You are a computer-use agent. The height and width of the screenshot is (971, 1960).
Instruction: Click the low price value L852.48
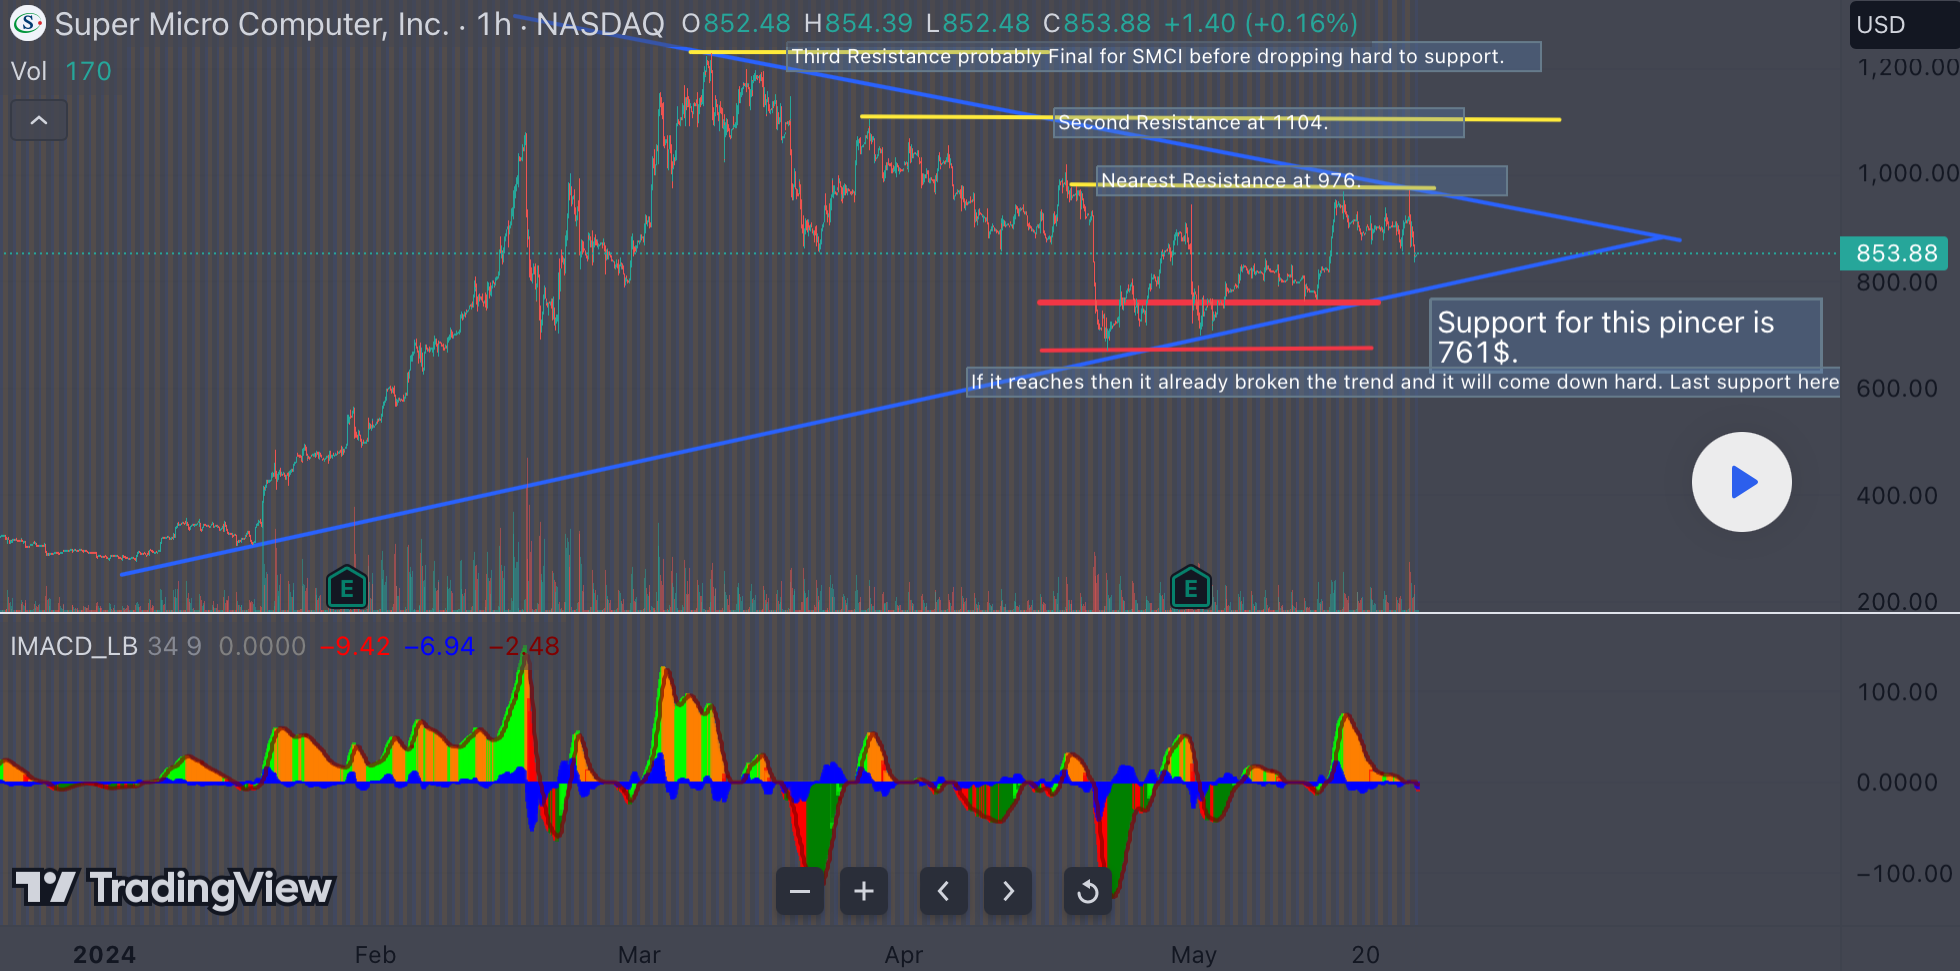(978, 24)
